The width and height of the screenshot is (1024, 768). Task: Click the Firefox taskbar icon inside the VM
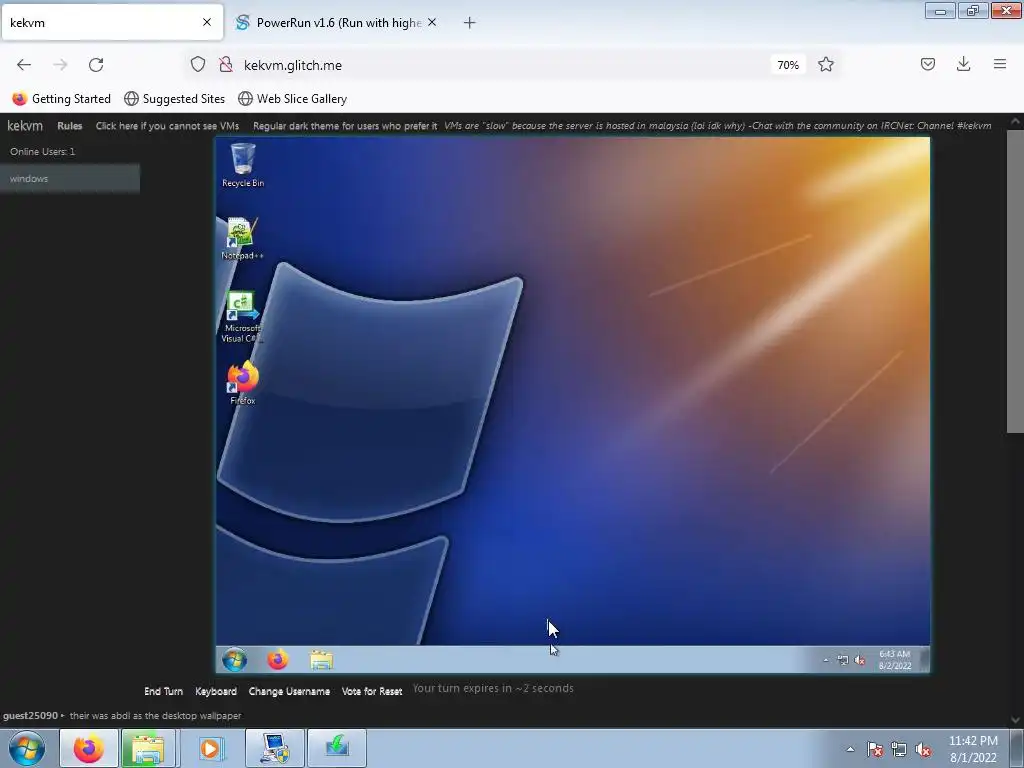pyautogui.click(x=278, y=660)
